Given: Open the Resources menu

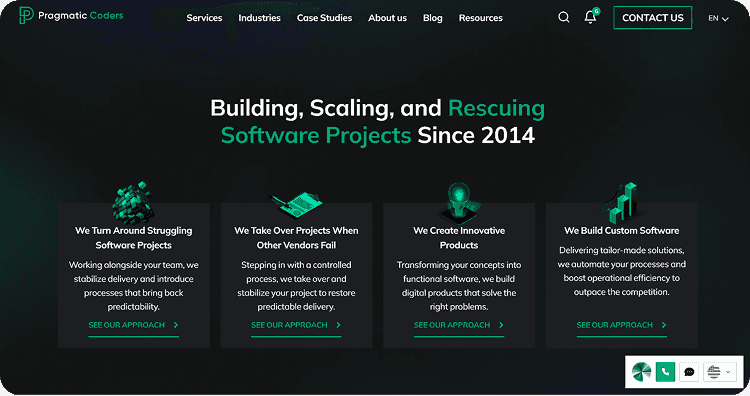Looking at the screenshot, I should (x=481, y=18).
